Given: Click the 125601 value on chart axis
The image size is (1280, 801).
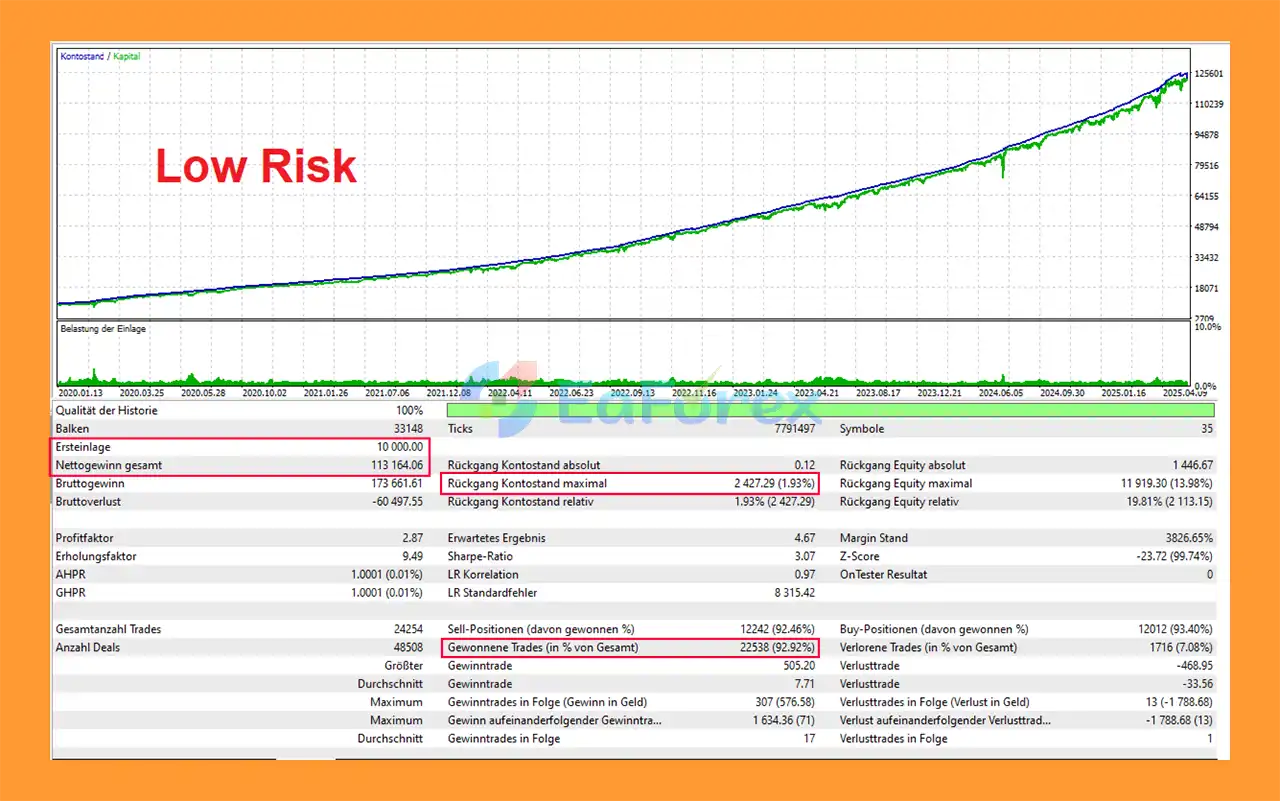Looking at the screenshot, I should 1210,74.
